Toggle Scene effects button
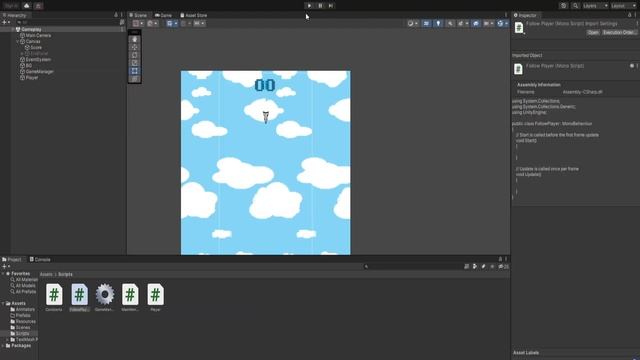 (461, 24)
